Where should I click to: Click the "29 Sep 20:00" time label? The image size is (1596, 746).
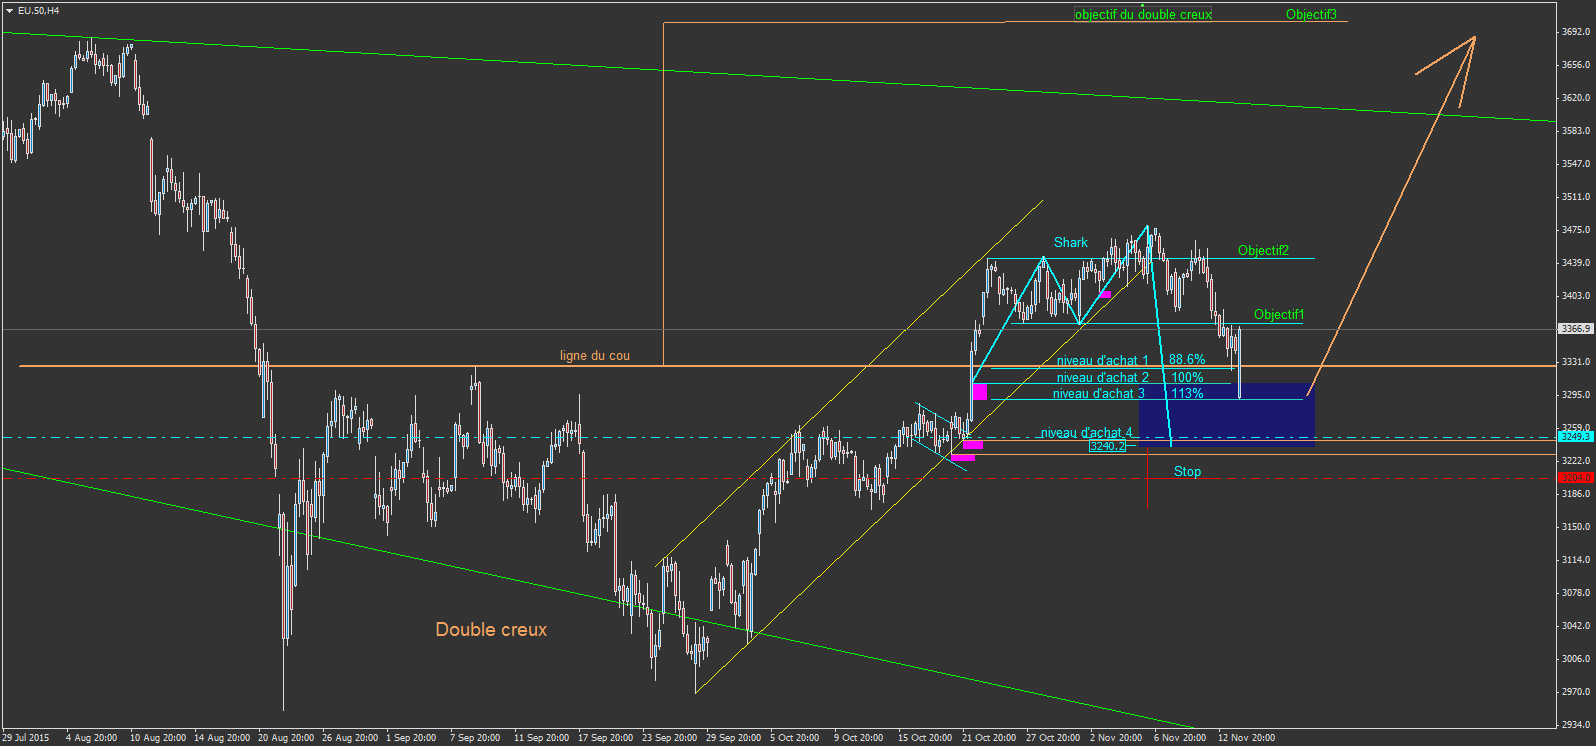[734, 738]
